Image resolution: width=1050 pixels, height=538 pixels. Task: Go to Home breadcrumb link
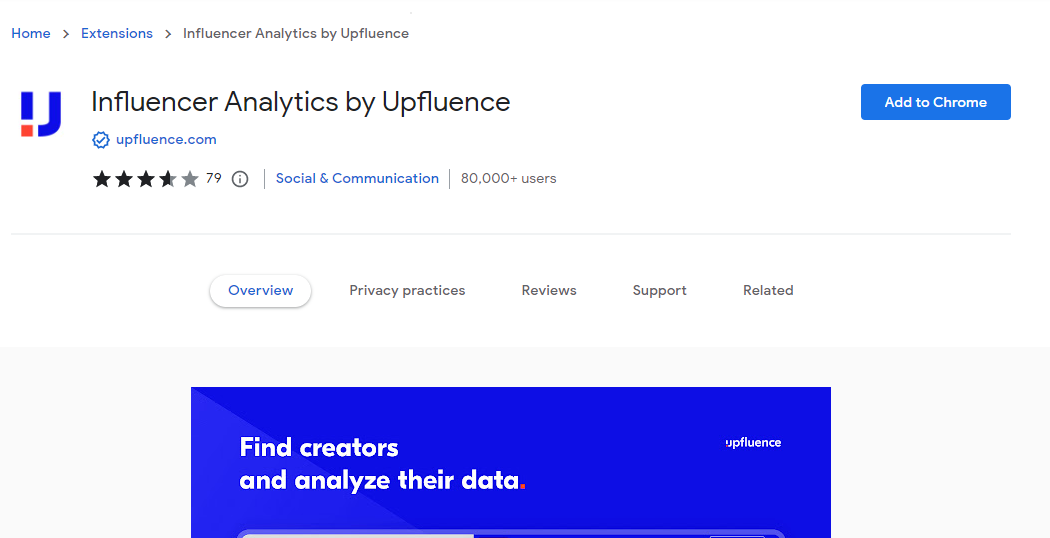(x=31, y=33)
